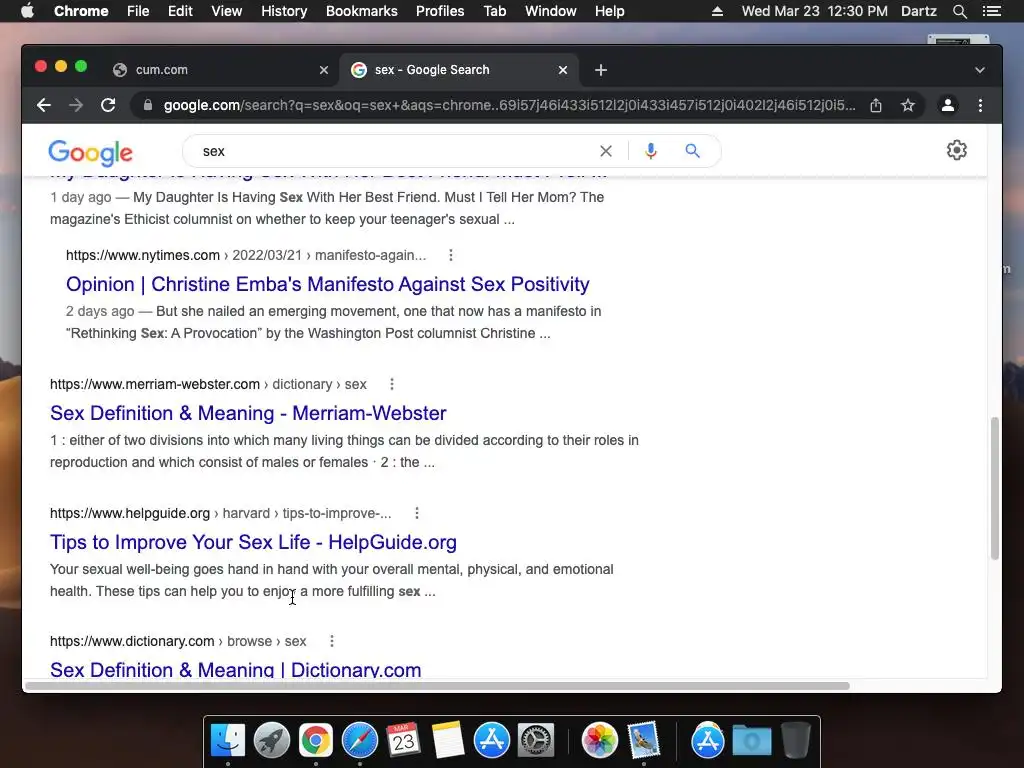Open more options for helpguide.org result
This screenshot has width=1024, height=768.
(417, 513)
